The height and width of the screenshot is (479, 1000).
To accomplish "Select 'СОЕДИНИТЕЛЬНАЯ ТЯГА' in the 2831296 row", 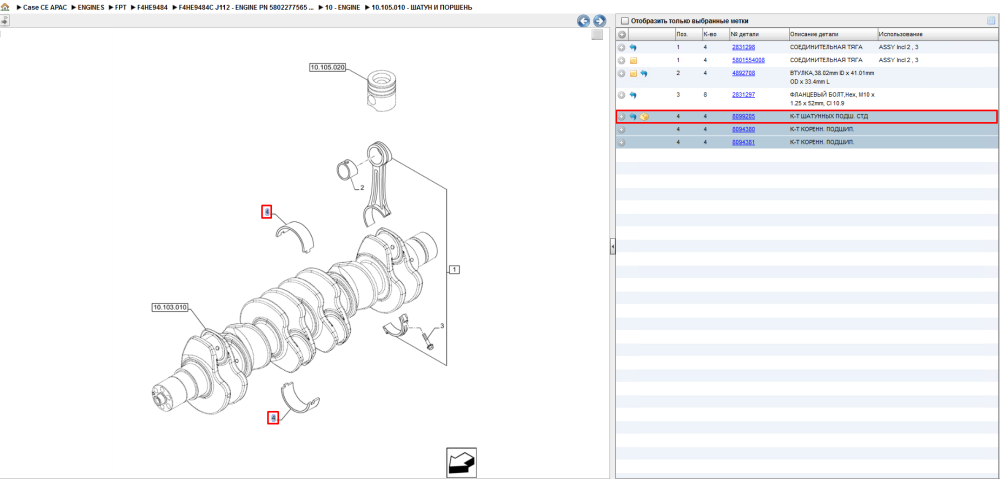I will pyautogui.click(x=824, y=47).
